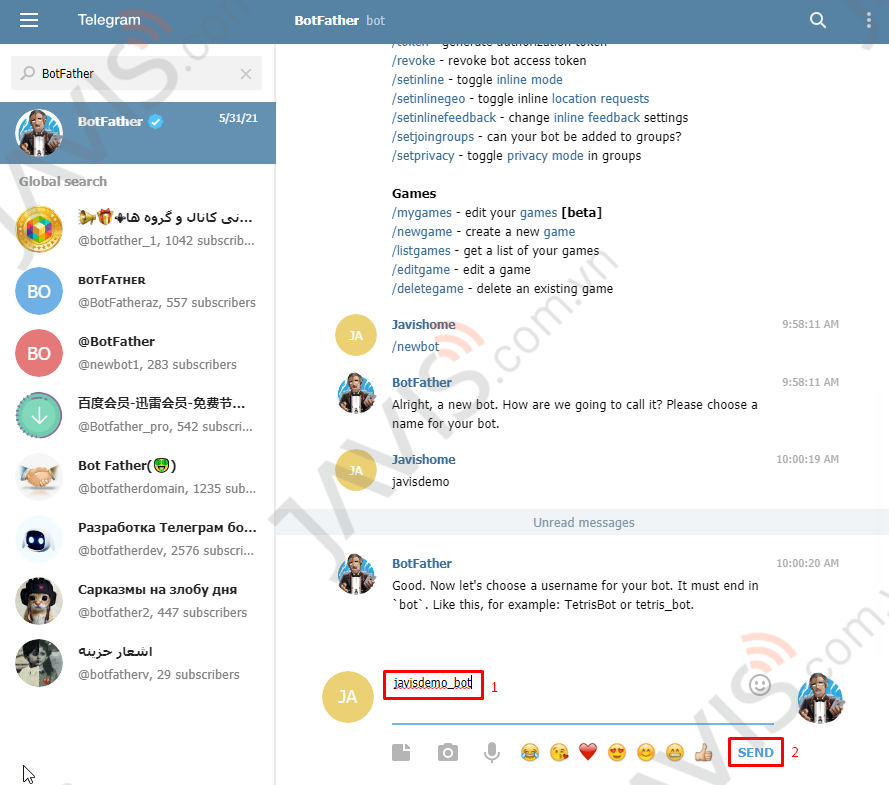Send the typed message with SEND

coord(755,752)
